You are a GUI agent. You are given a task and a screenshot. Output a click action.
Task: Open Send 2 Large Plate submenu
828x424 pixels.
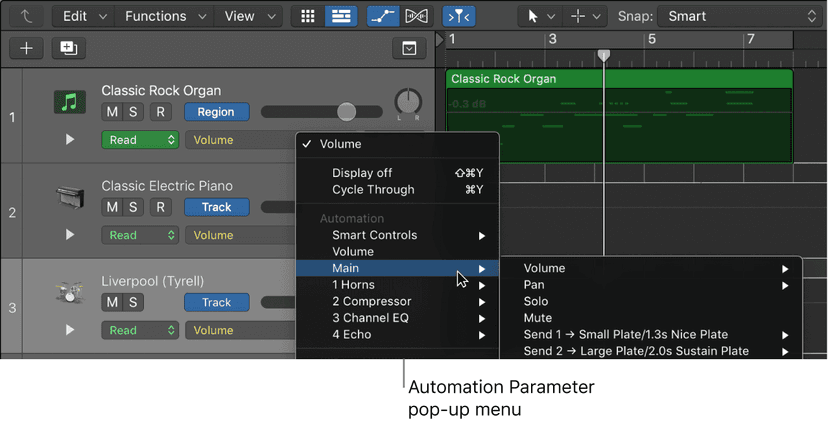pyautogui.click(x=651, y=351)
